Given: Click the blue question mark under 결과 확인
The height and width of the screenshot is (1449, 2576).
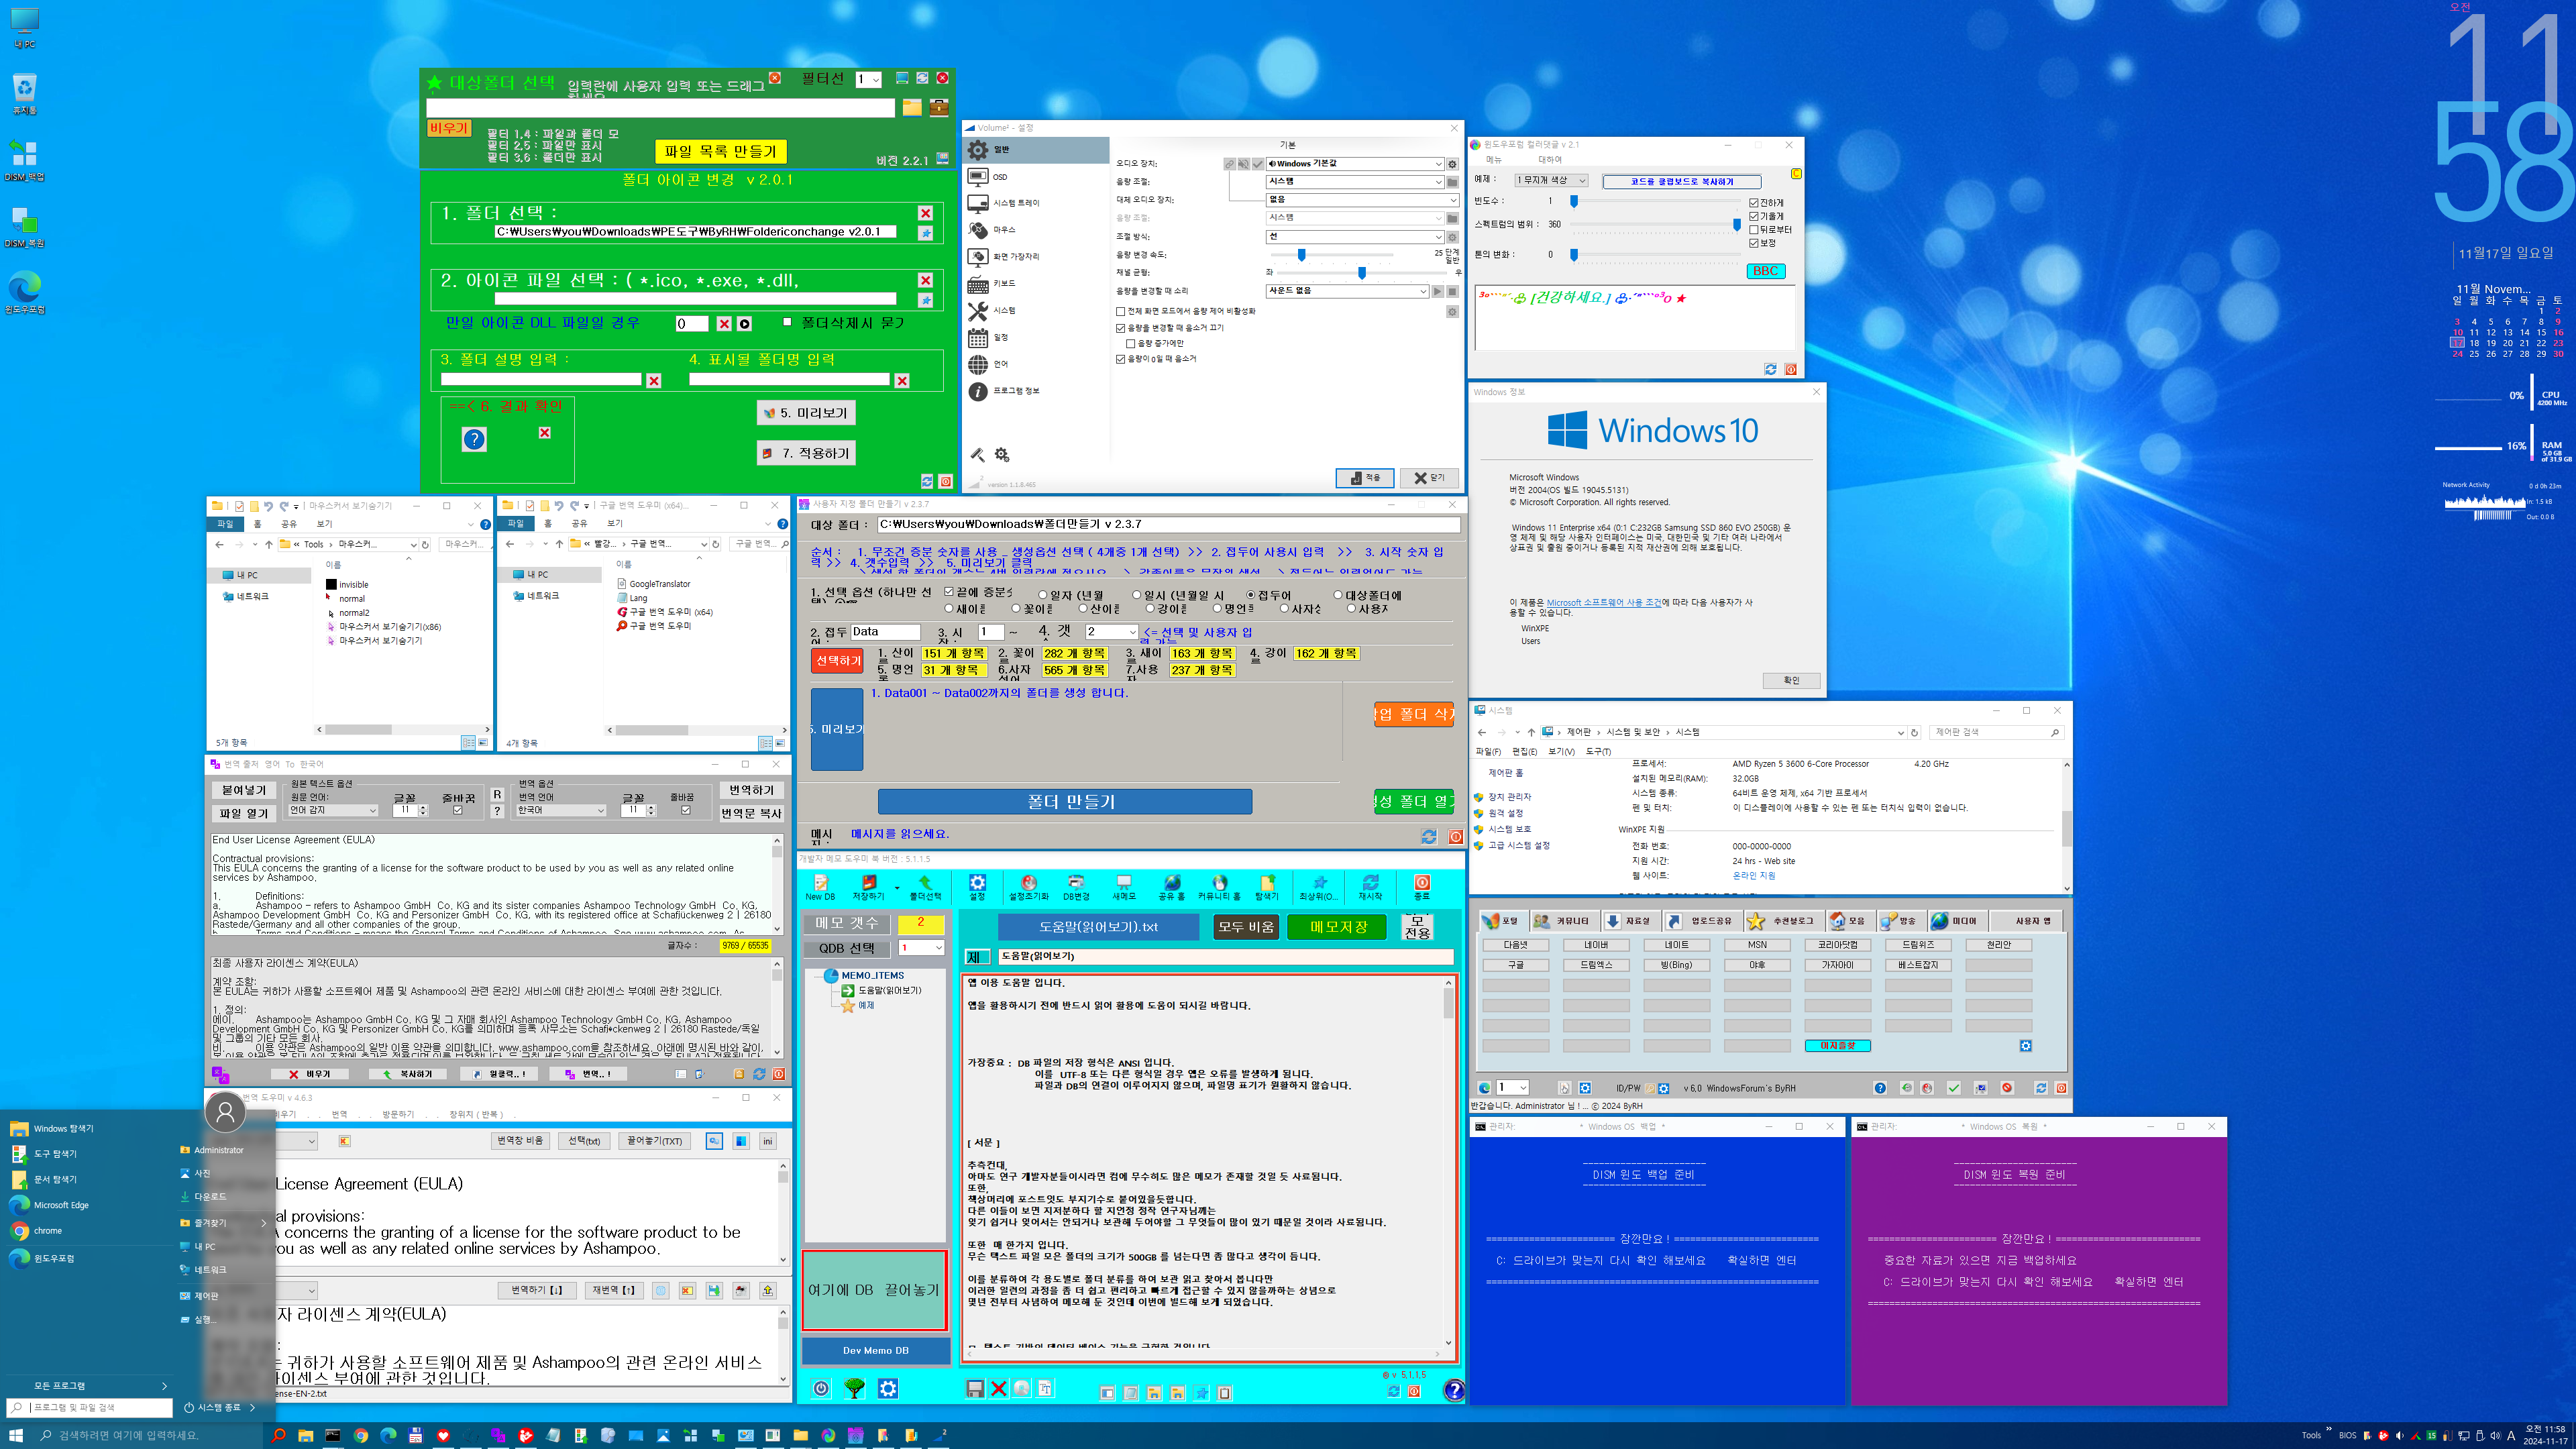Looking at the screenshot, I should tap(474, 439).
